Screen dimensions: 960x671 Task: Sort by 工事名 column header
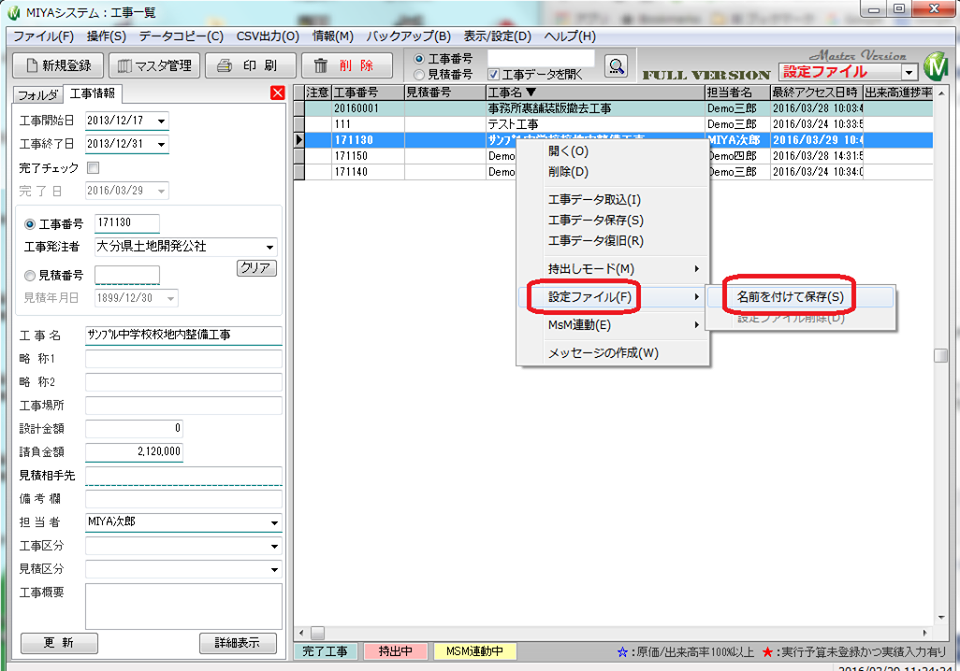click(x=595, y=92)
